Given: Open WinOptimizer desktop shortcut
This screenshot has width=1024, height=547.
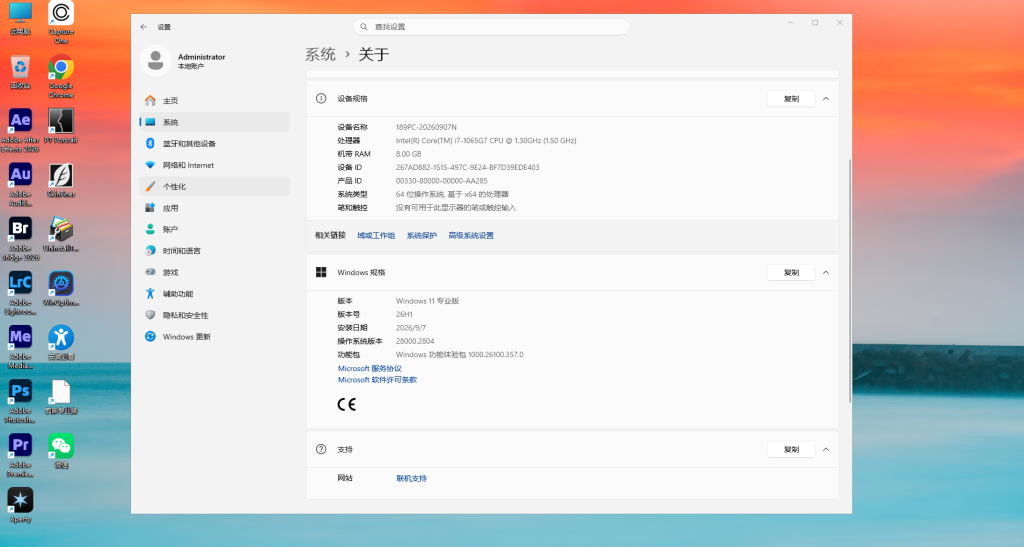Looking at the screenshot, I should pyautogui.click(x=61, y=289).
